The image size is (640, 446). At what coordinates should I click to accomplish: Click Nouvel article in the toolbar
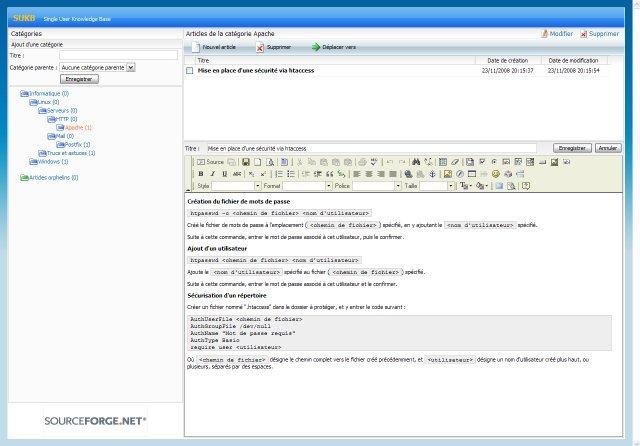(x=214, y=47)
